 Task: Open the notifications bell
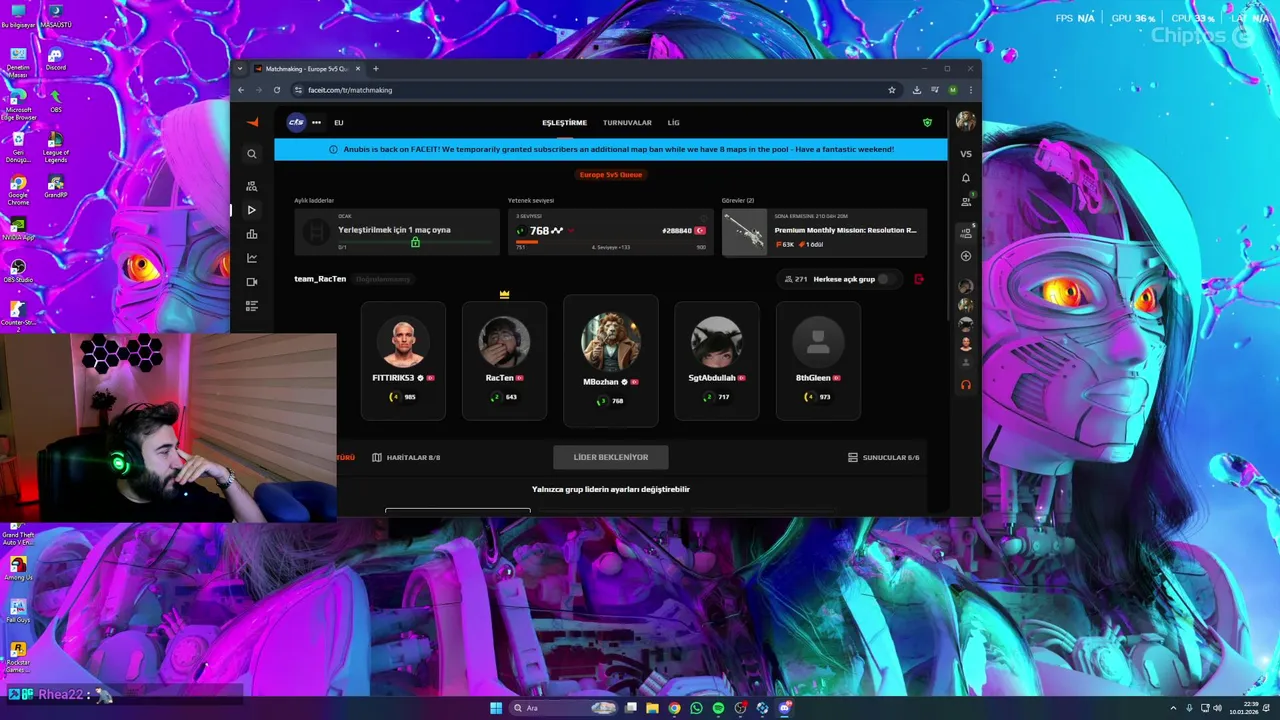966,178
